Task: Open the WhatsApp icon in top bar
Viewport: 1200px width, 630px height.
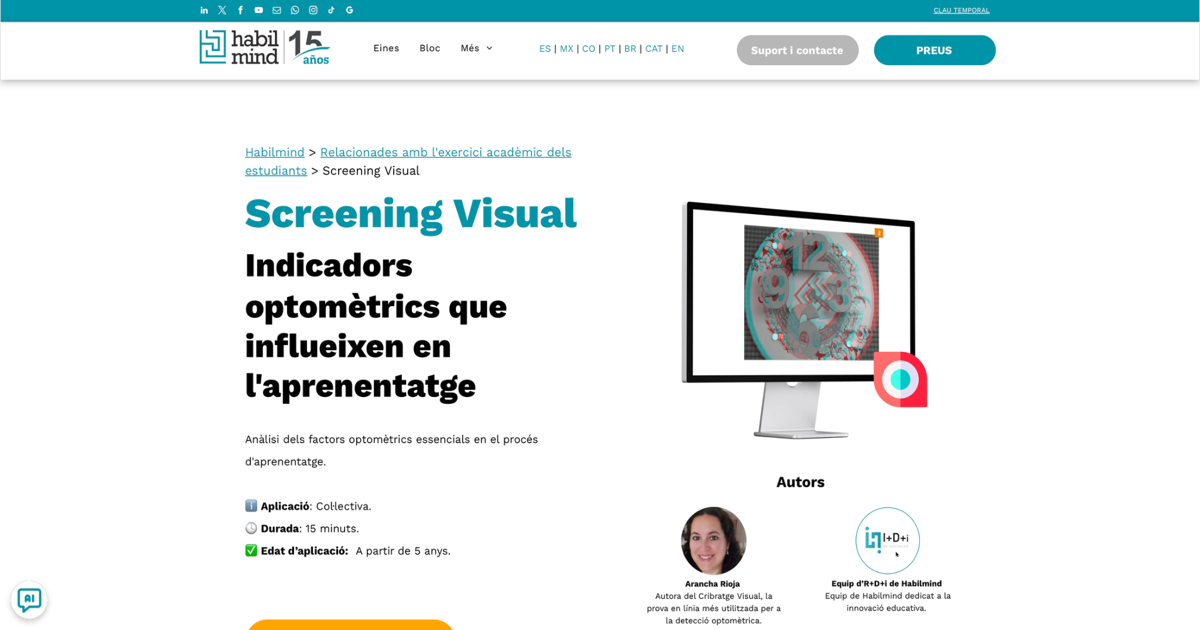Action: tap(295, 10)
